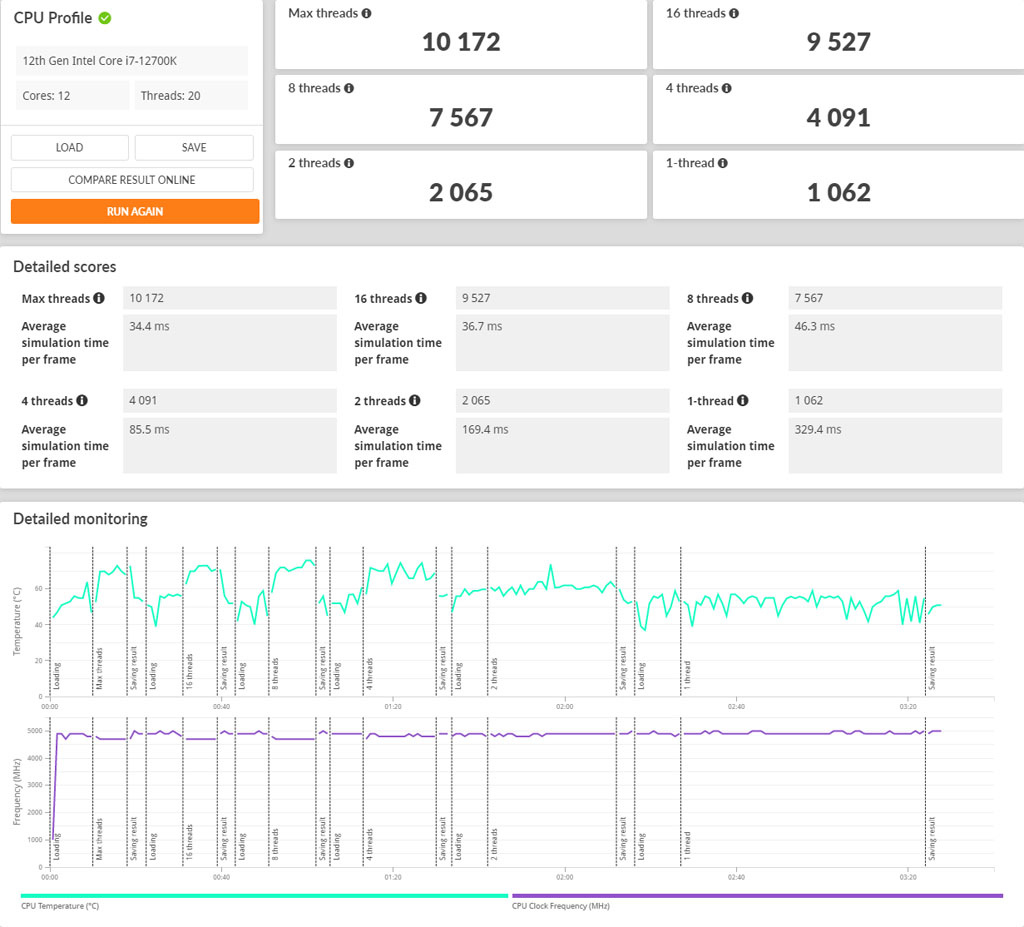Viewport: 1024px width, 927px height.
Task: Click the large 7 567 score on the 8 threads card
Action: 461,118
